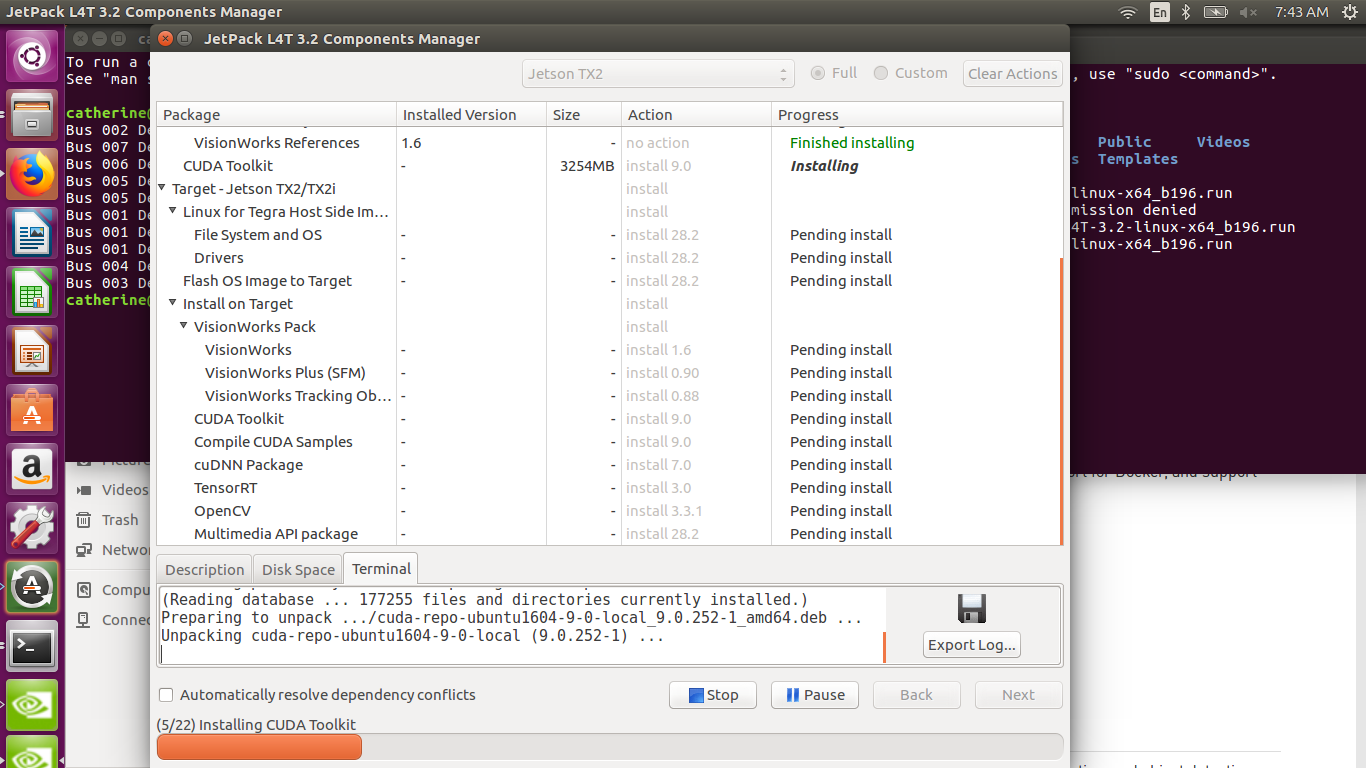Stop the installation
Viewport: 1366px width, 768px height.
click(713, 695)
